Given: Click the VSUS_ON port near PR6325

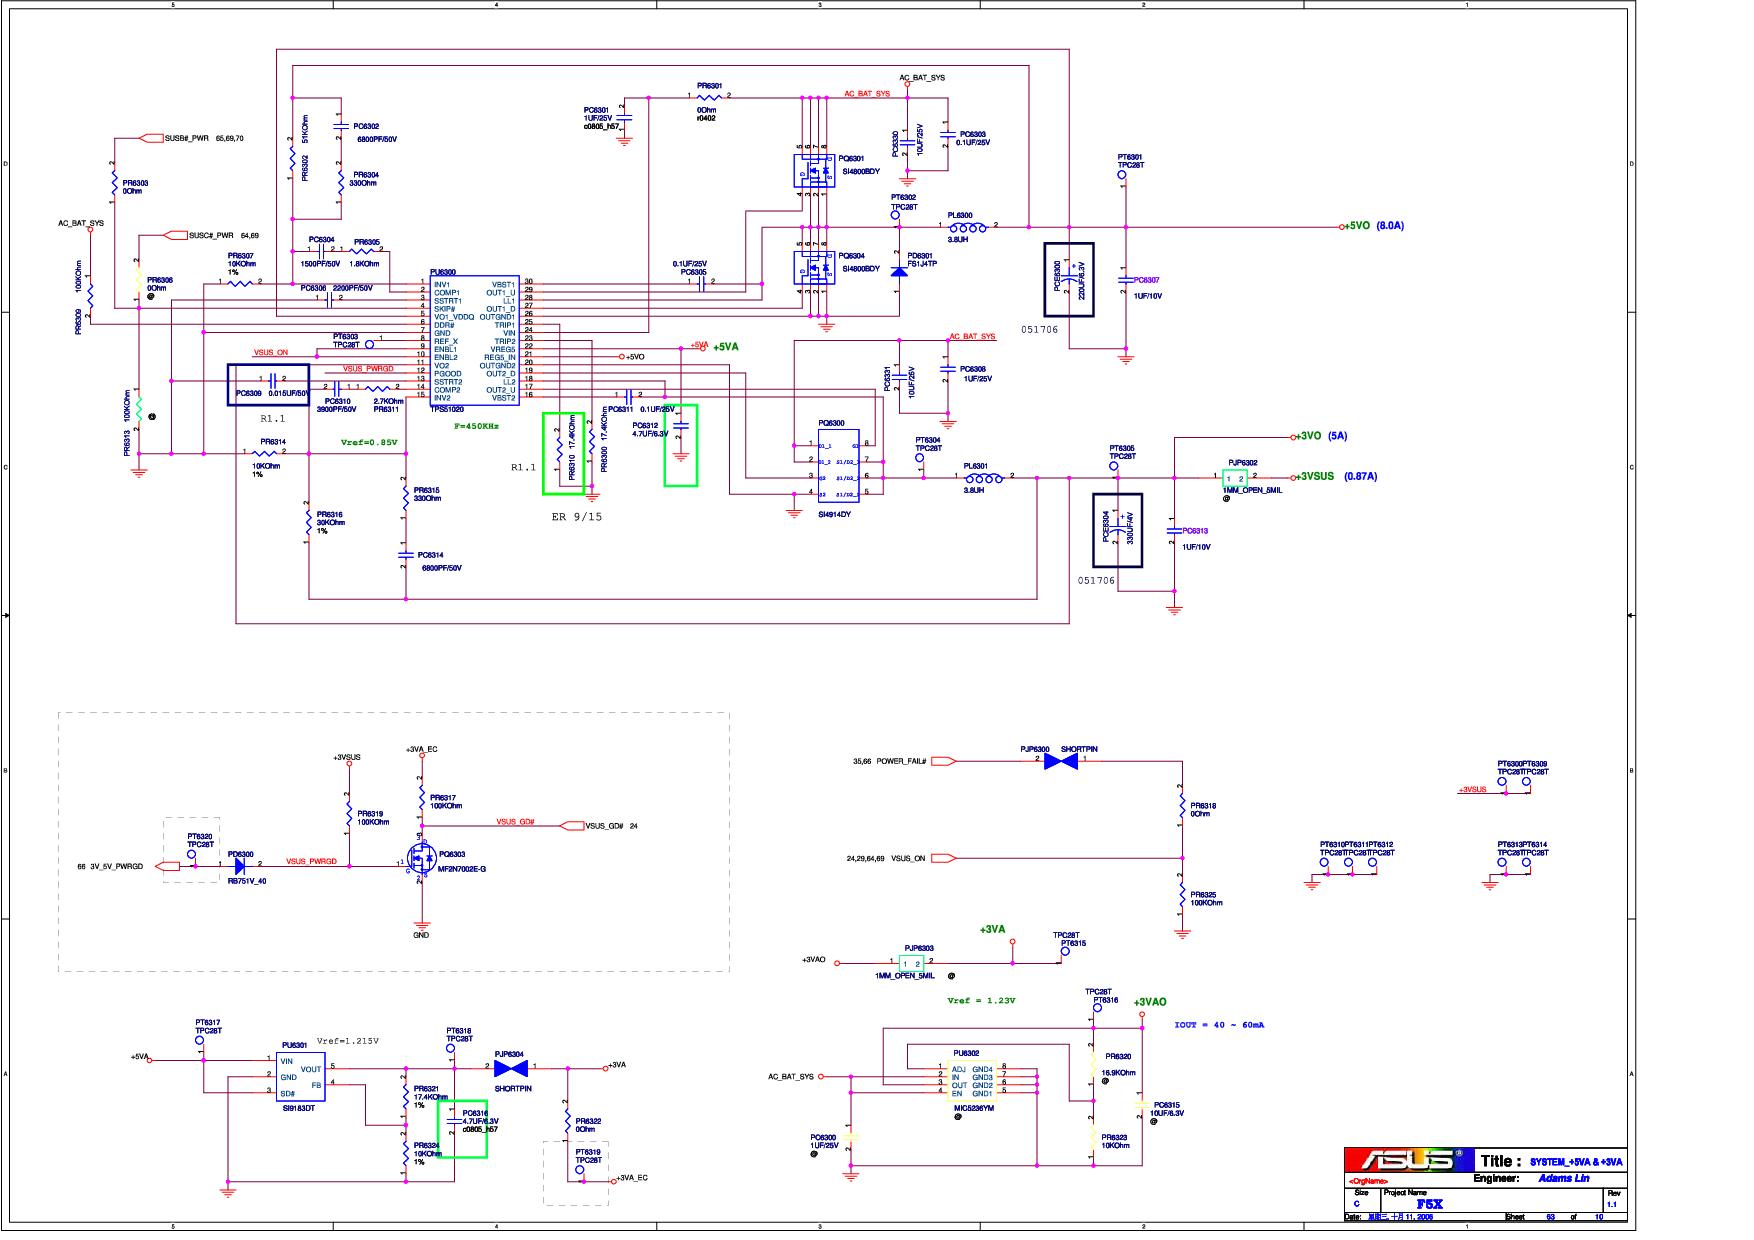Looking at the screenshot, I should coord(943,858).
